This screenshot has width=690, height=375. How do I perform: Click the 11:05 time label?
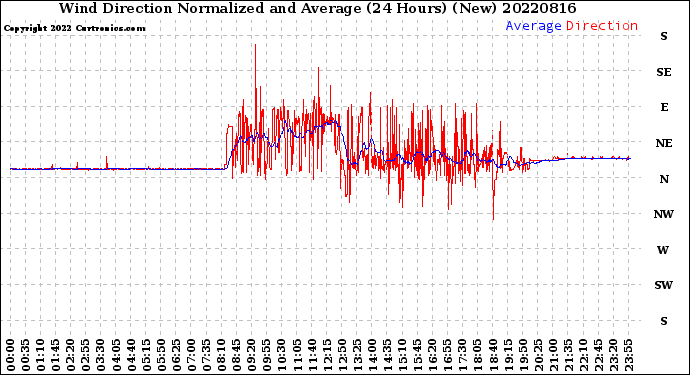[x=297, y=355]
